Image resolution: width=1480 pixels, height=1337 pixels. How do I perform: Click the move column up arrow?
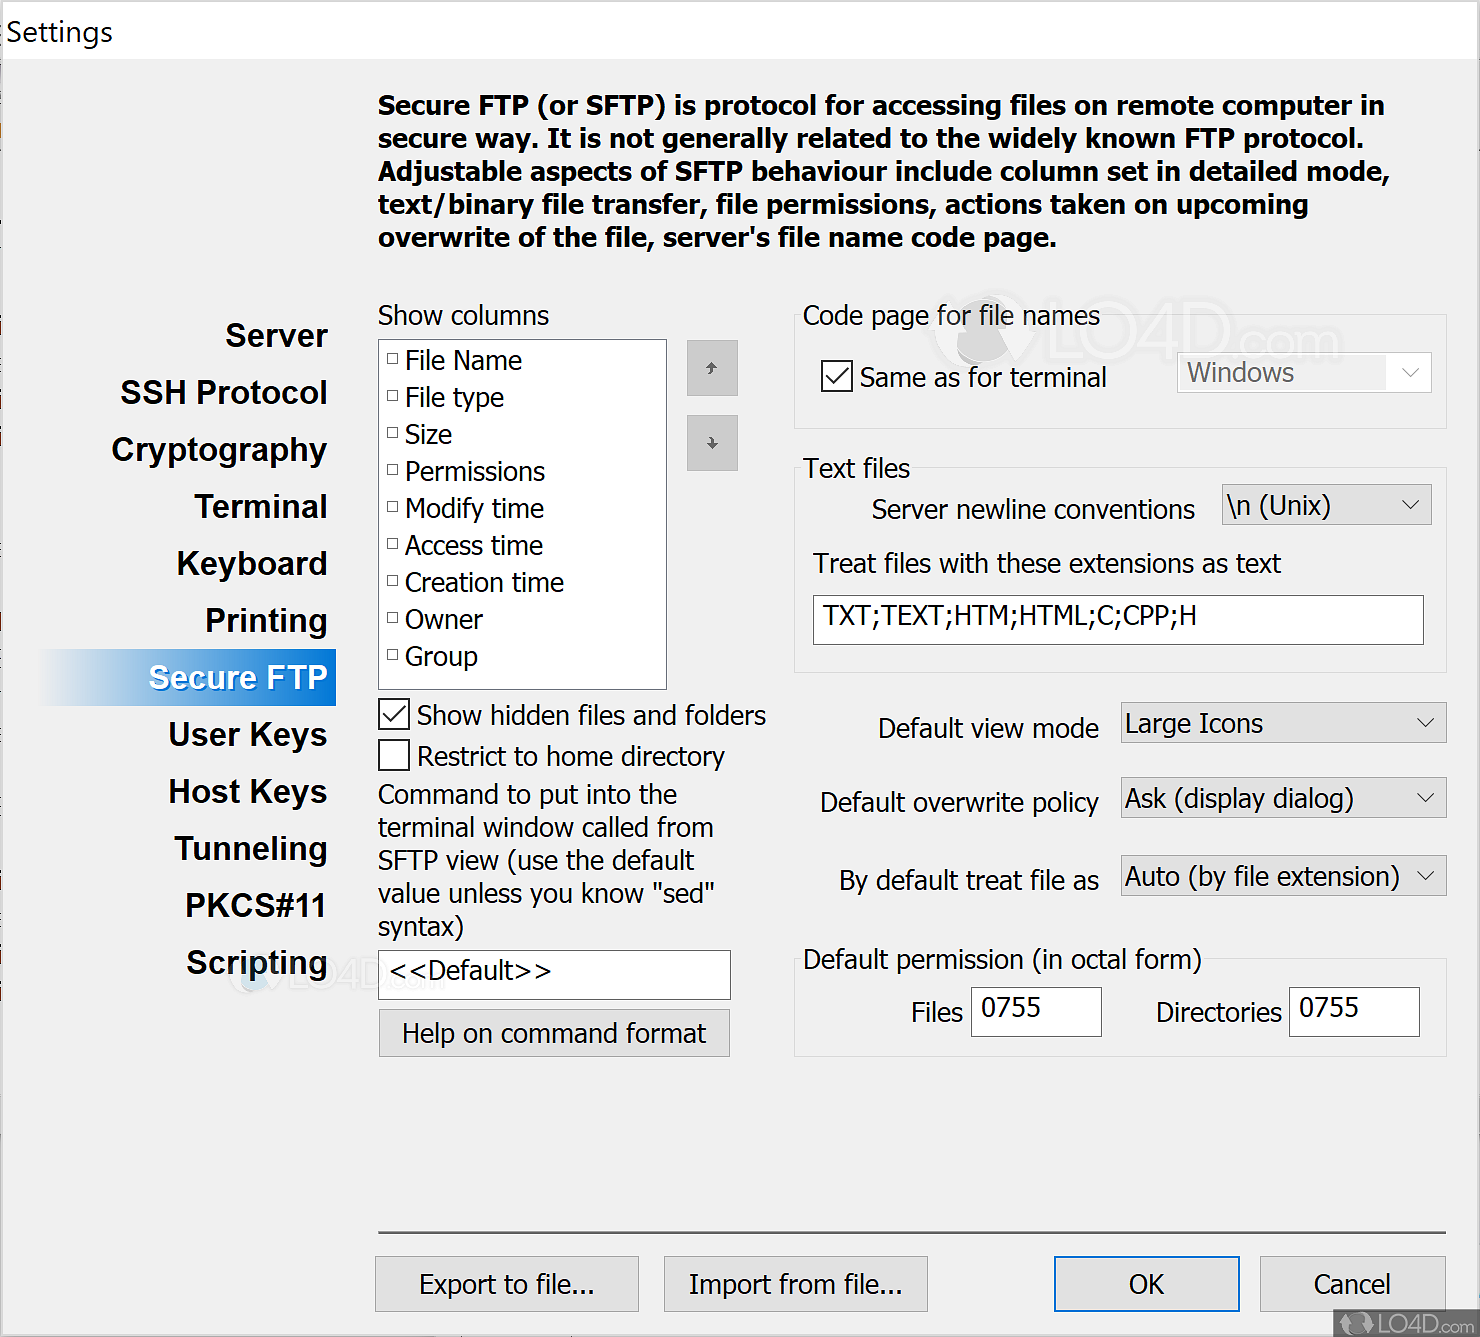pyautogui.click(x=711, y=368)
